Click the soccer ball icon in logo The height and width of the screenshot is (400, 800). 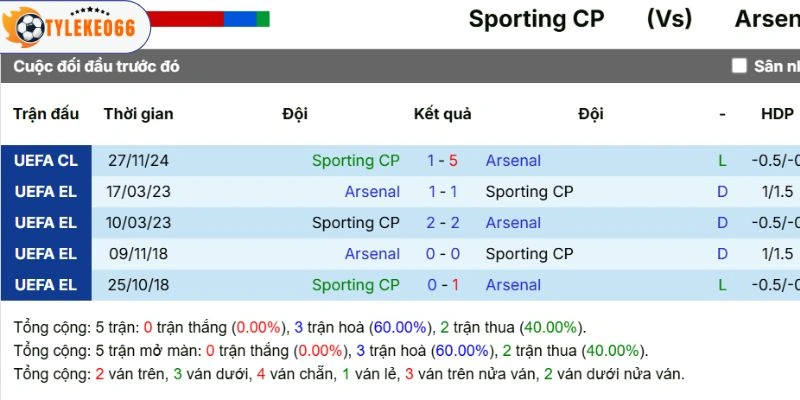[x=31, y=26]
